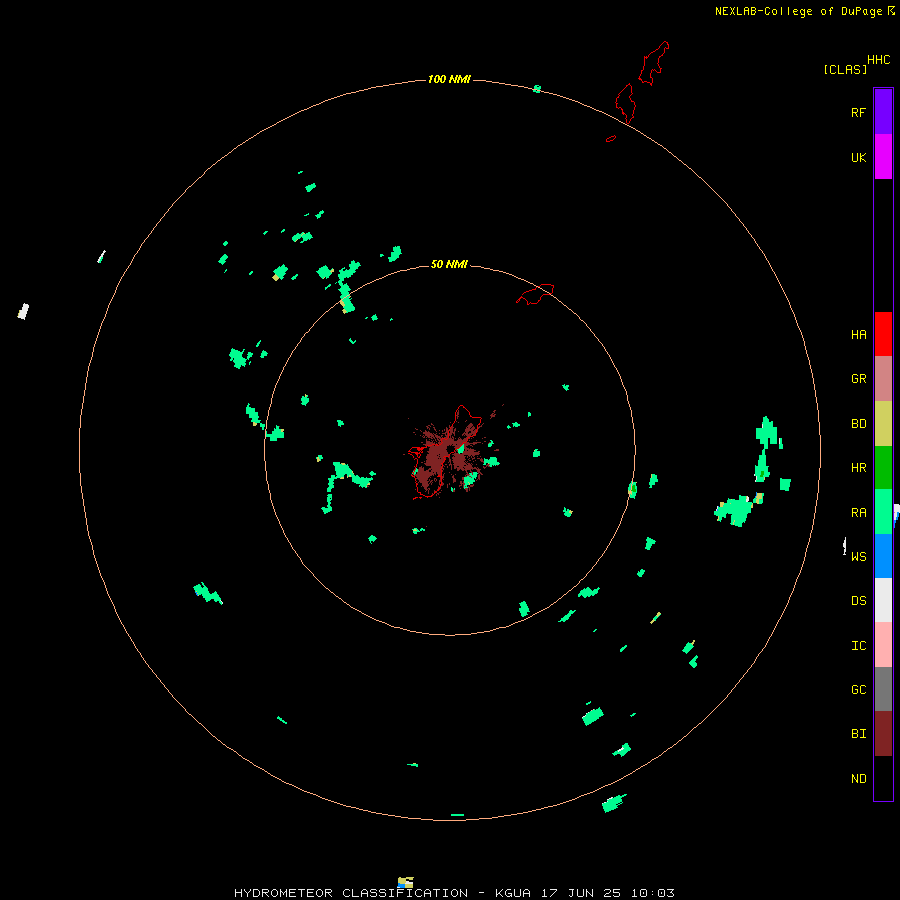Click the RA light green legend swatch

(x=883, y=512)
